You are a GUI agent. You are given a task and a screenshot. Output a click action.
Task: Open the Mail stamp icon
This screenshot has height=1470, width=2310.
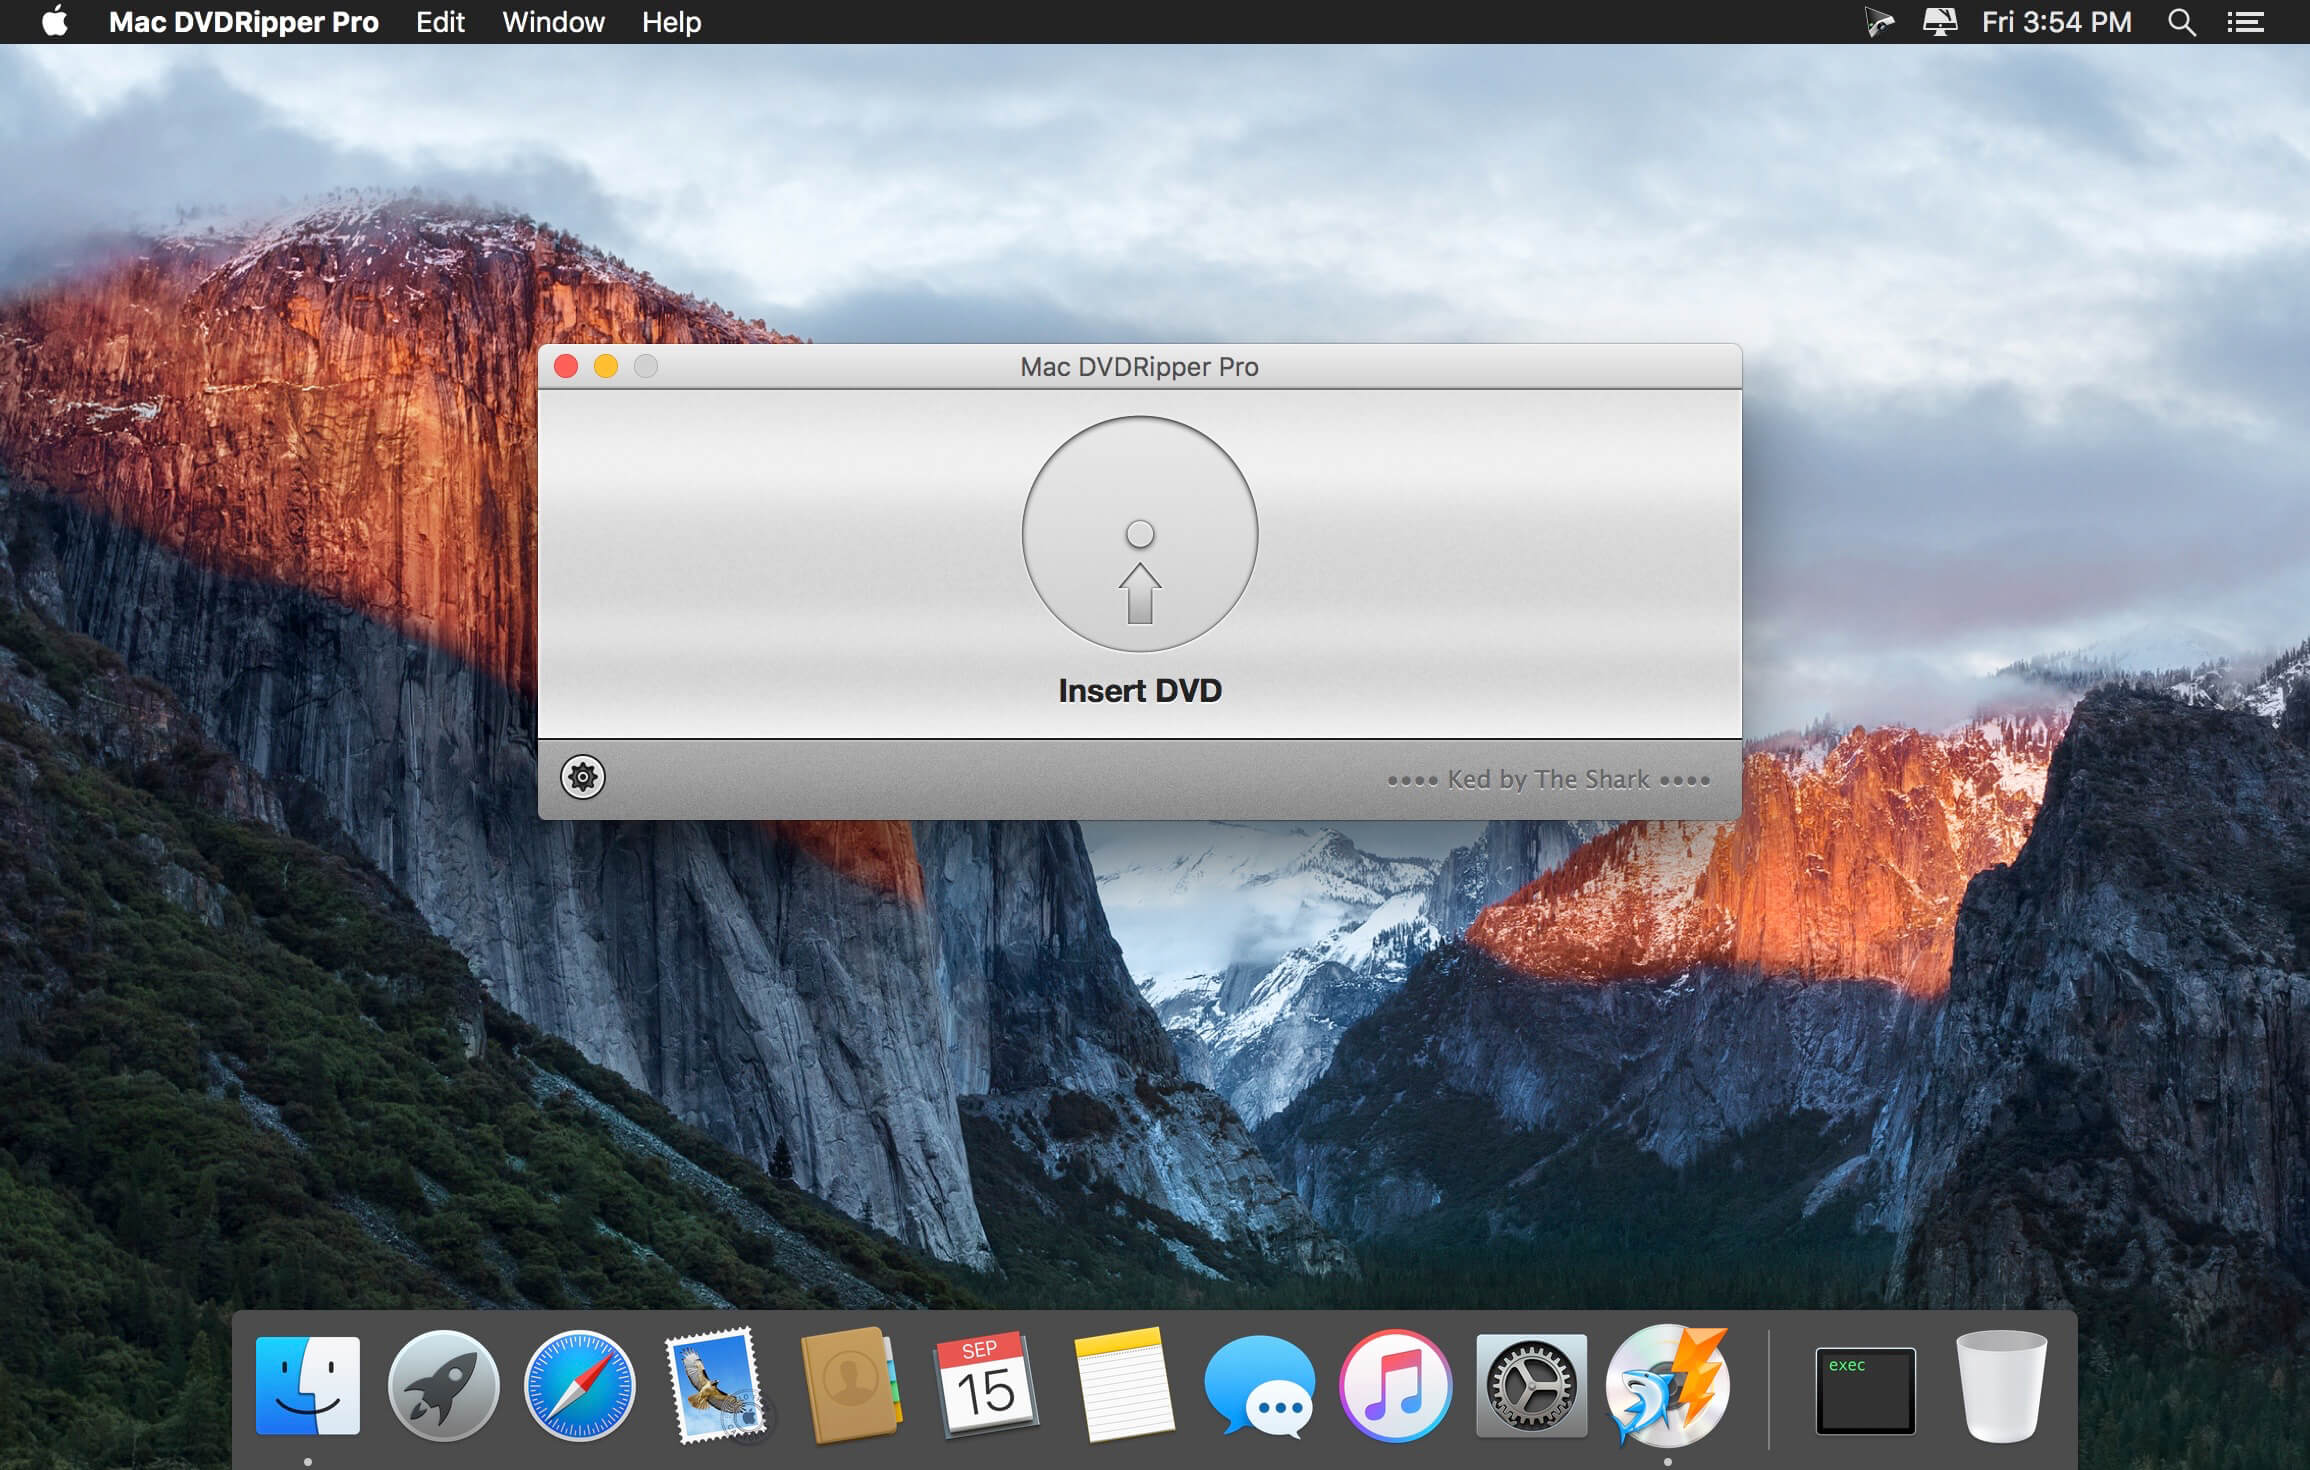714,1386
